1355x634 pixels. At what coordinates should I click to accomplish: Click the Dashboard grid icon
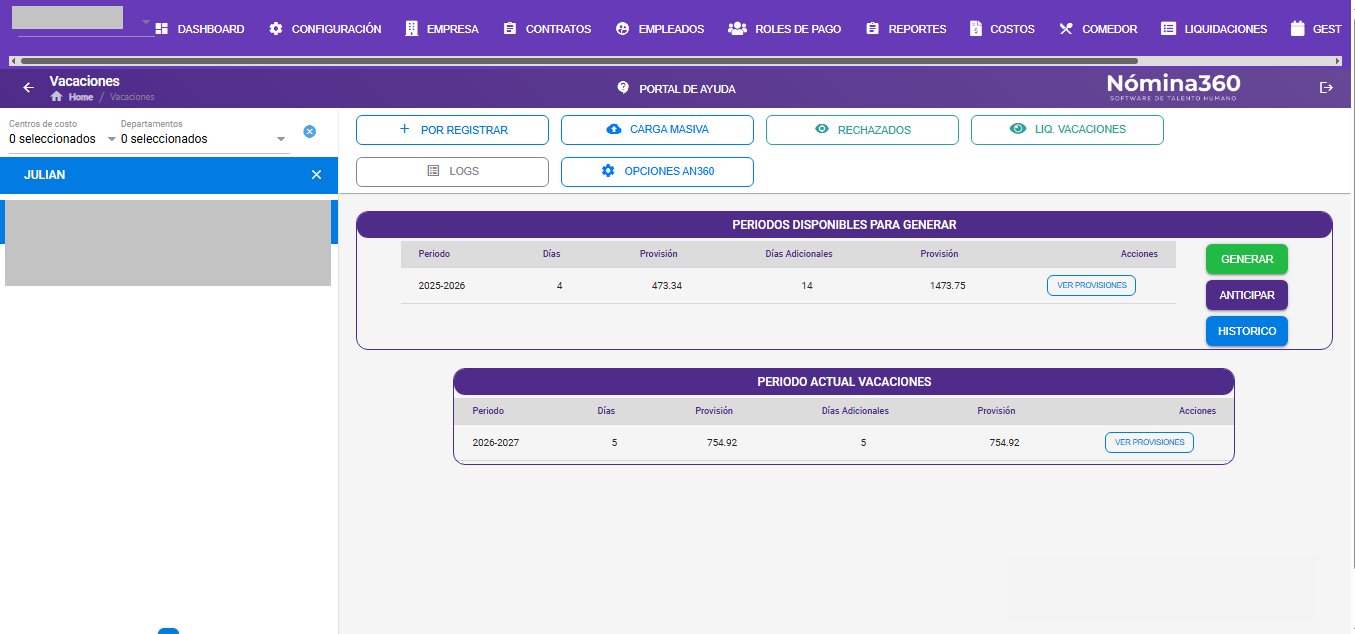point(161,29)
